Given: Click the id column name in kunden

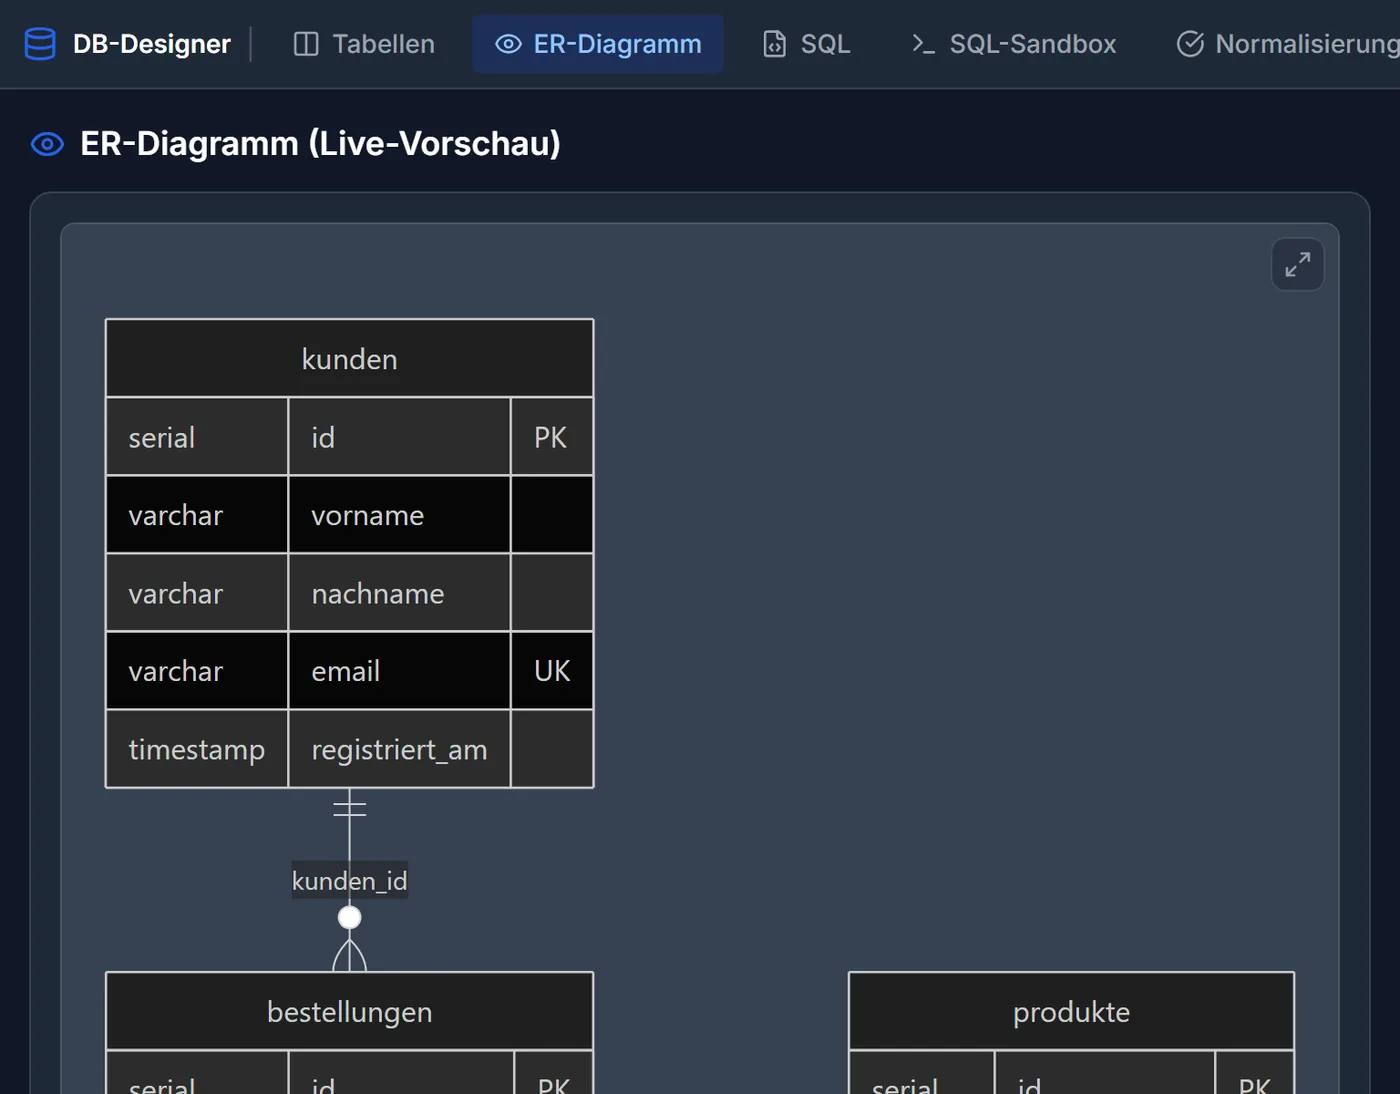Looking at the screenshot, I should 400,437.
